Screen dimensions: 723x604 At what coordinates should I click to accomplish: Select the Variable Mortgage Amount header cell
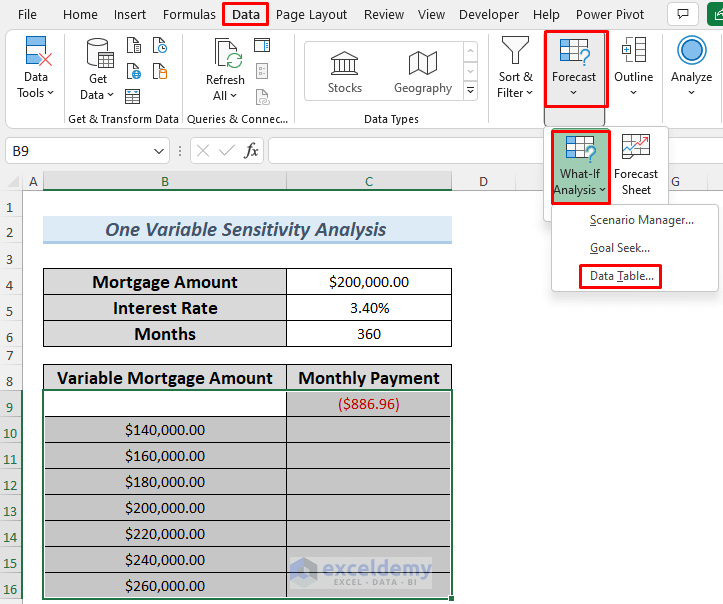(165, 378)
